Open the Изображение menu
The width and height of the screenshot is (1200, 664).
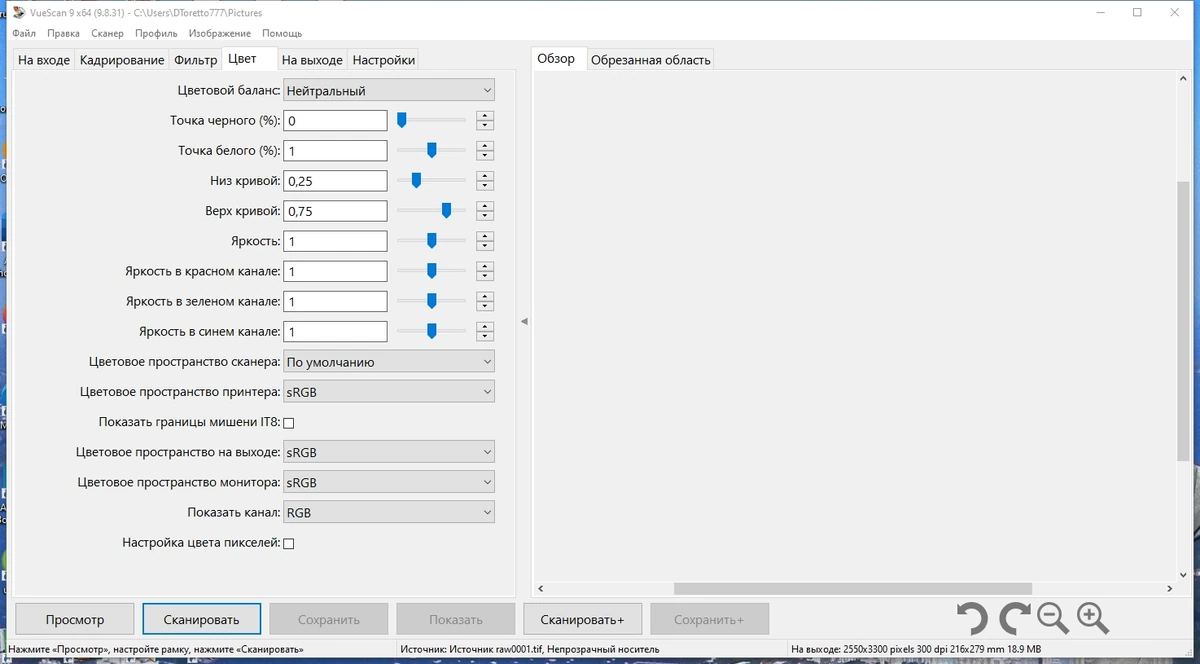220,33
